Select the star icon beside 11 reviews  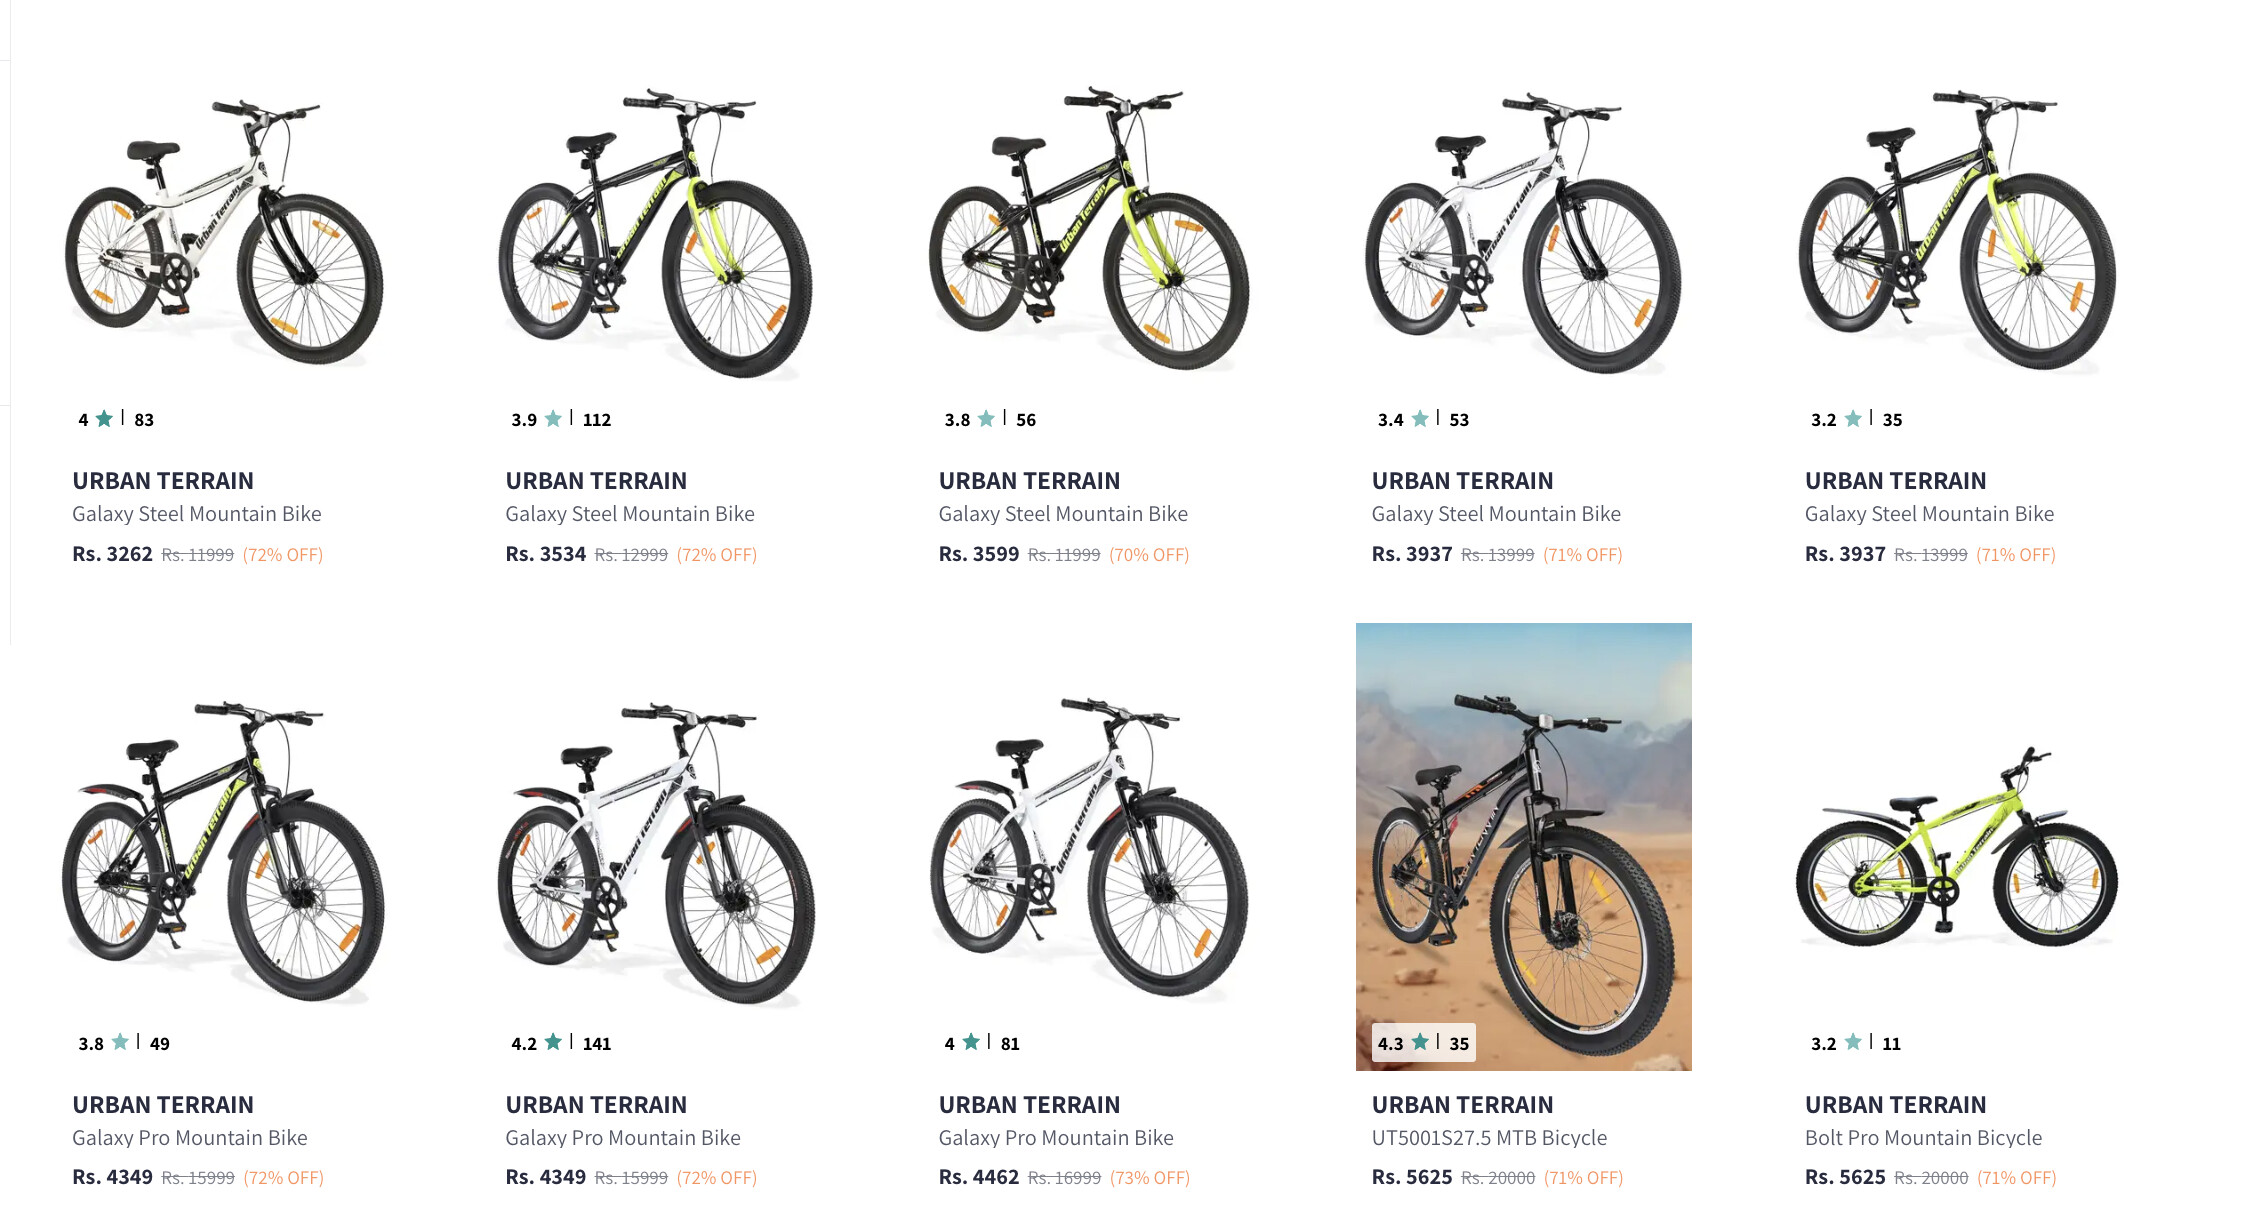pyautogui.click(x=1853, y=1042)
